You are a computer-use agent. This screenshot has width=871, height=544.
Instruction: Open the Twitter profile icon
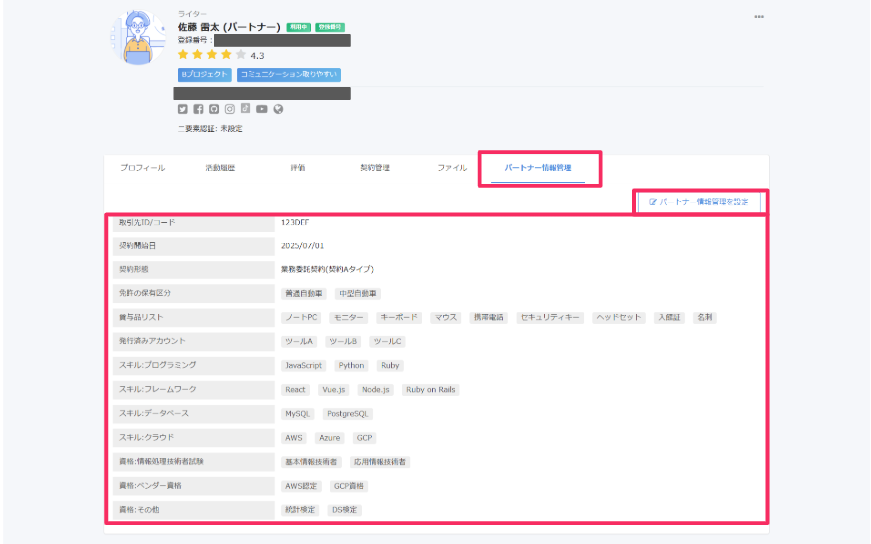[x=183, y=109]
